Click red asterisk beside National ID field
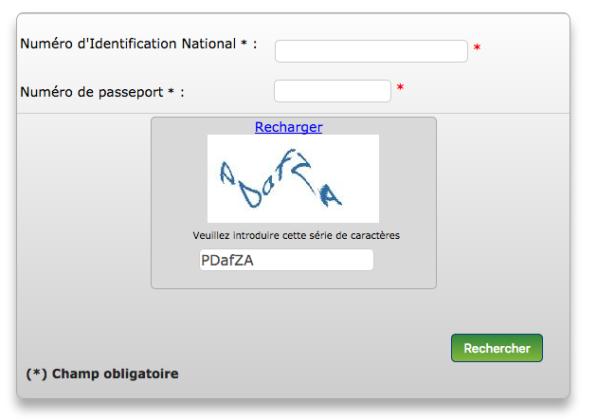 point(477,48)
